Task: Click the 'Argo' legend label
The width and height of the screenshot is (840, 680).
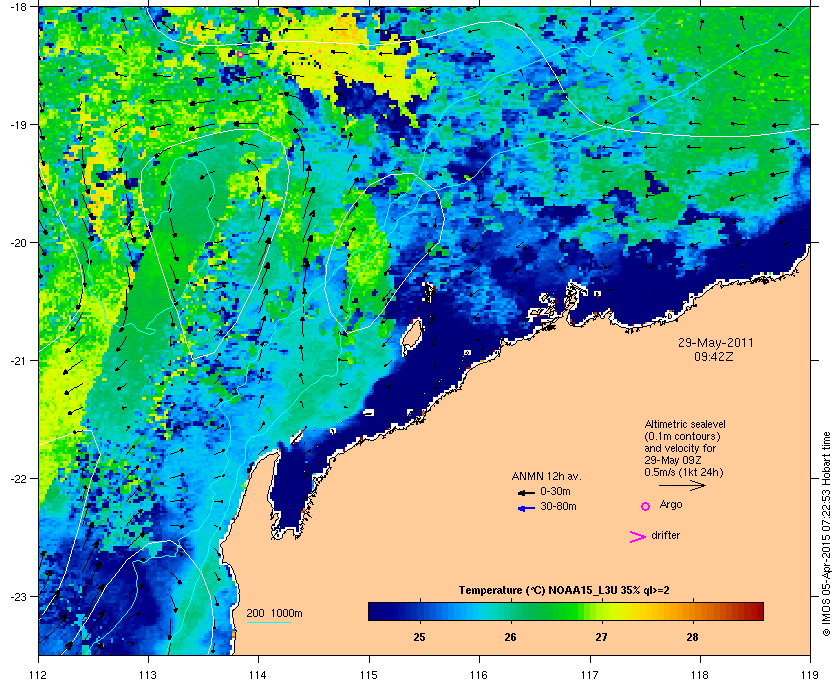Action: click(x=671, y=505)
